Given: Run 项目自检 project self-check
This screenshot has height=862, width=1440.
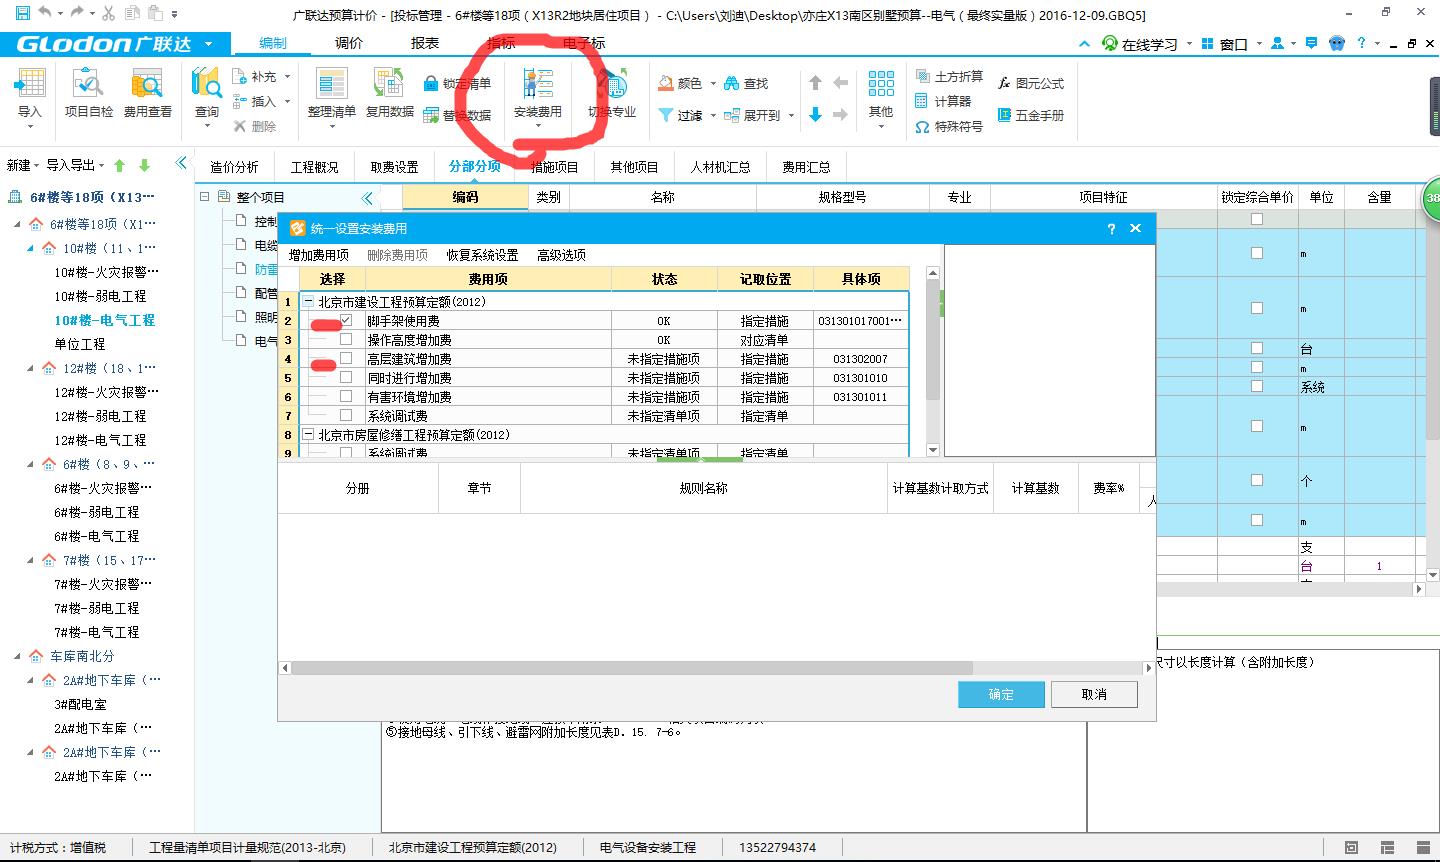Looking at the screenshot, I should click(88, 94).
